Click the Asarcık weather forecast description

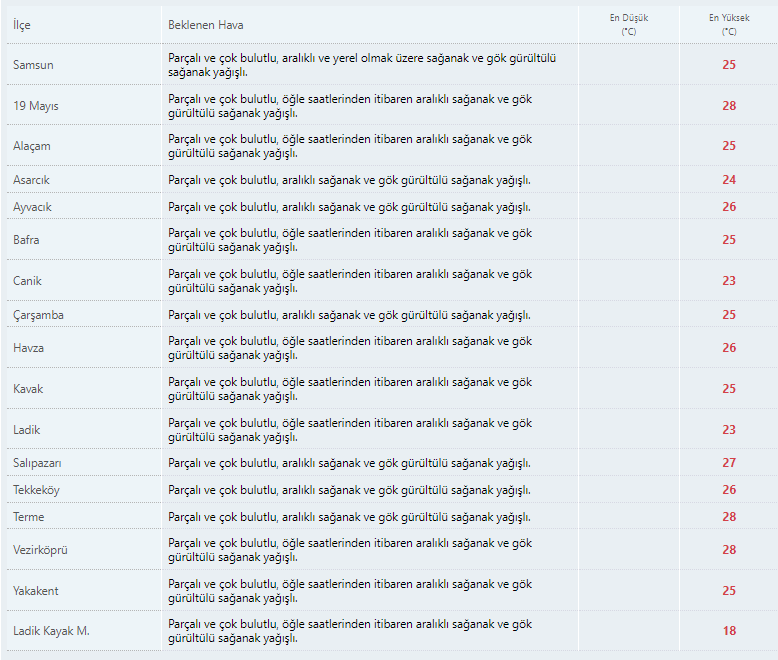coord(349,180)
